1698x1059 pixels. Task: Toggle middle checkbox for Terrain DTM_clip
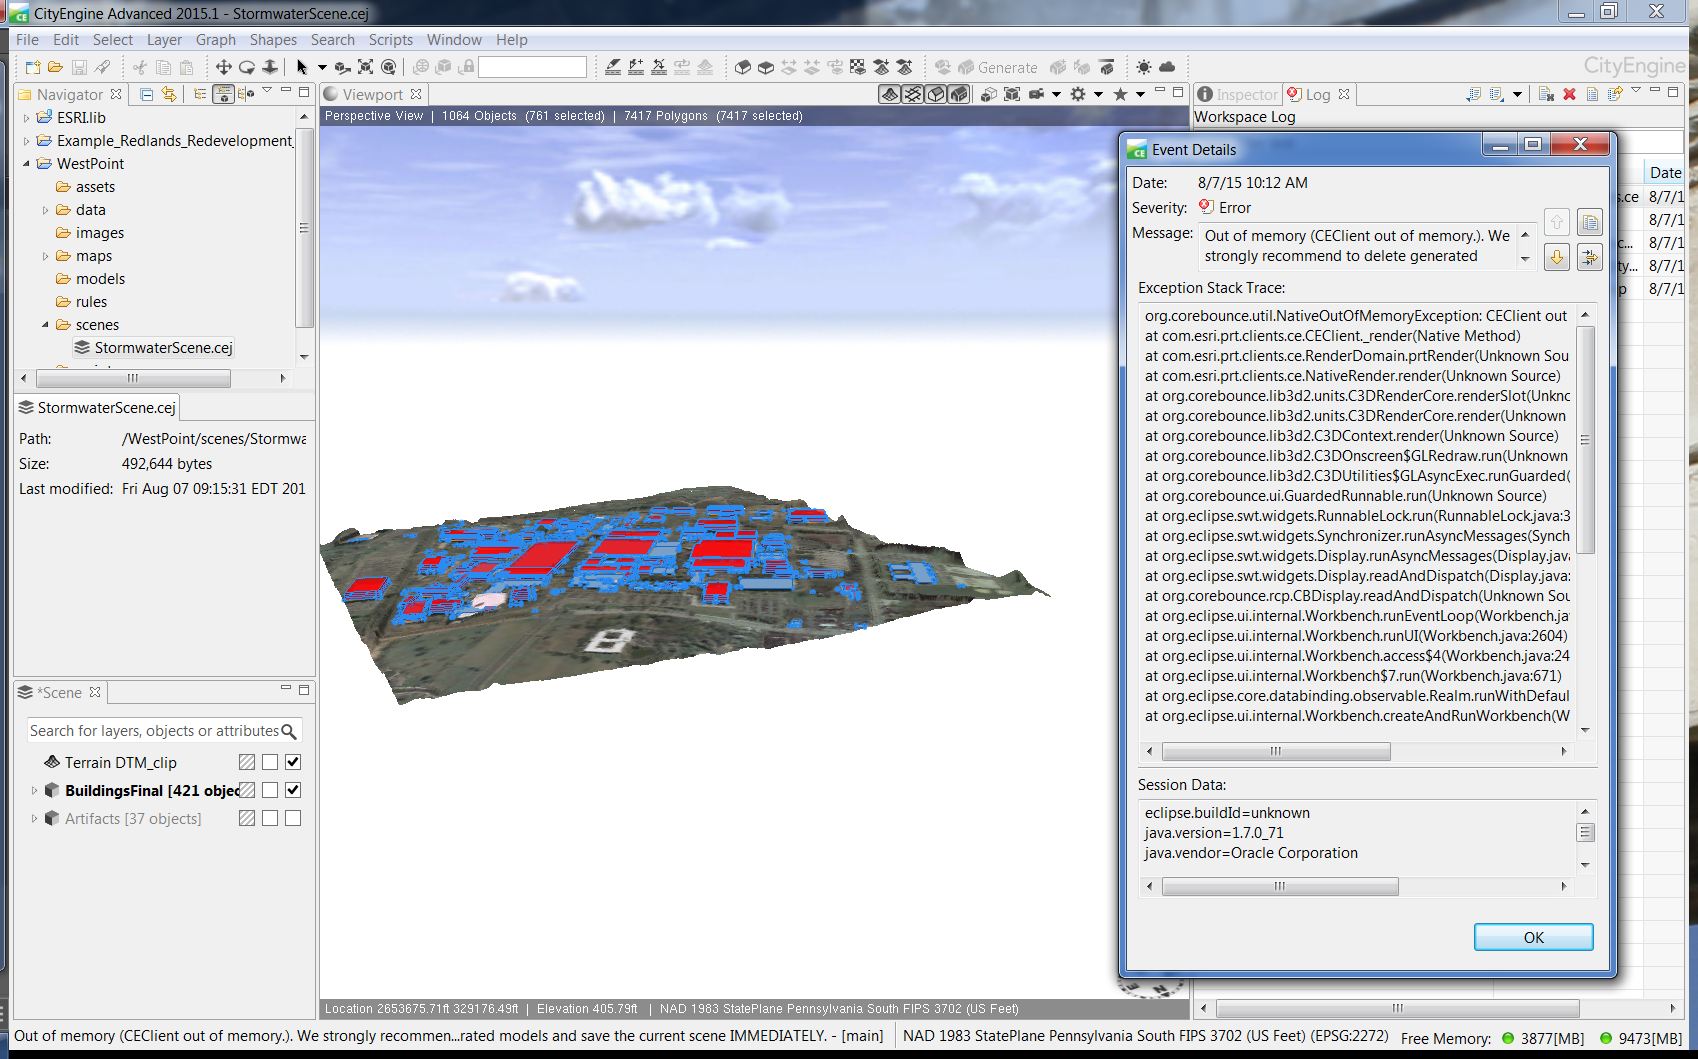270,762
